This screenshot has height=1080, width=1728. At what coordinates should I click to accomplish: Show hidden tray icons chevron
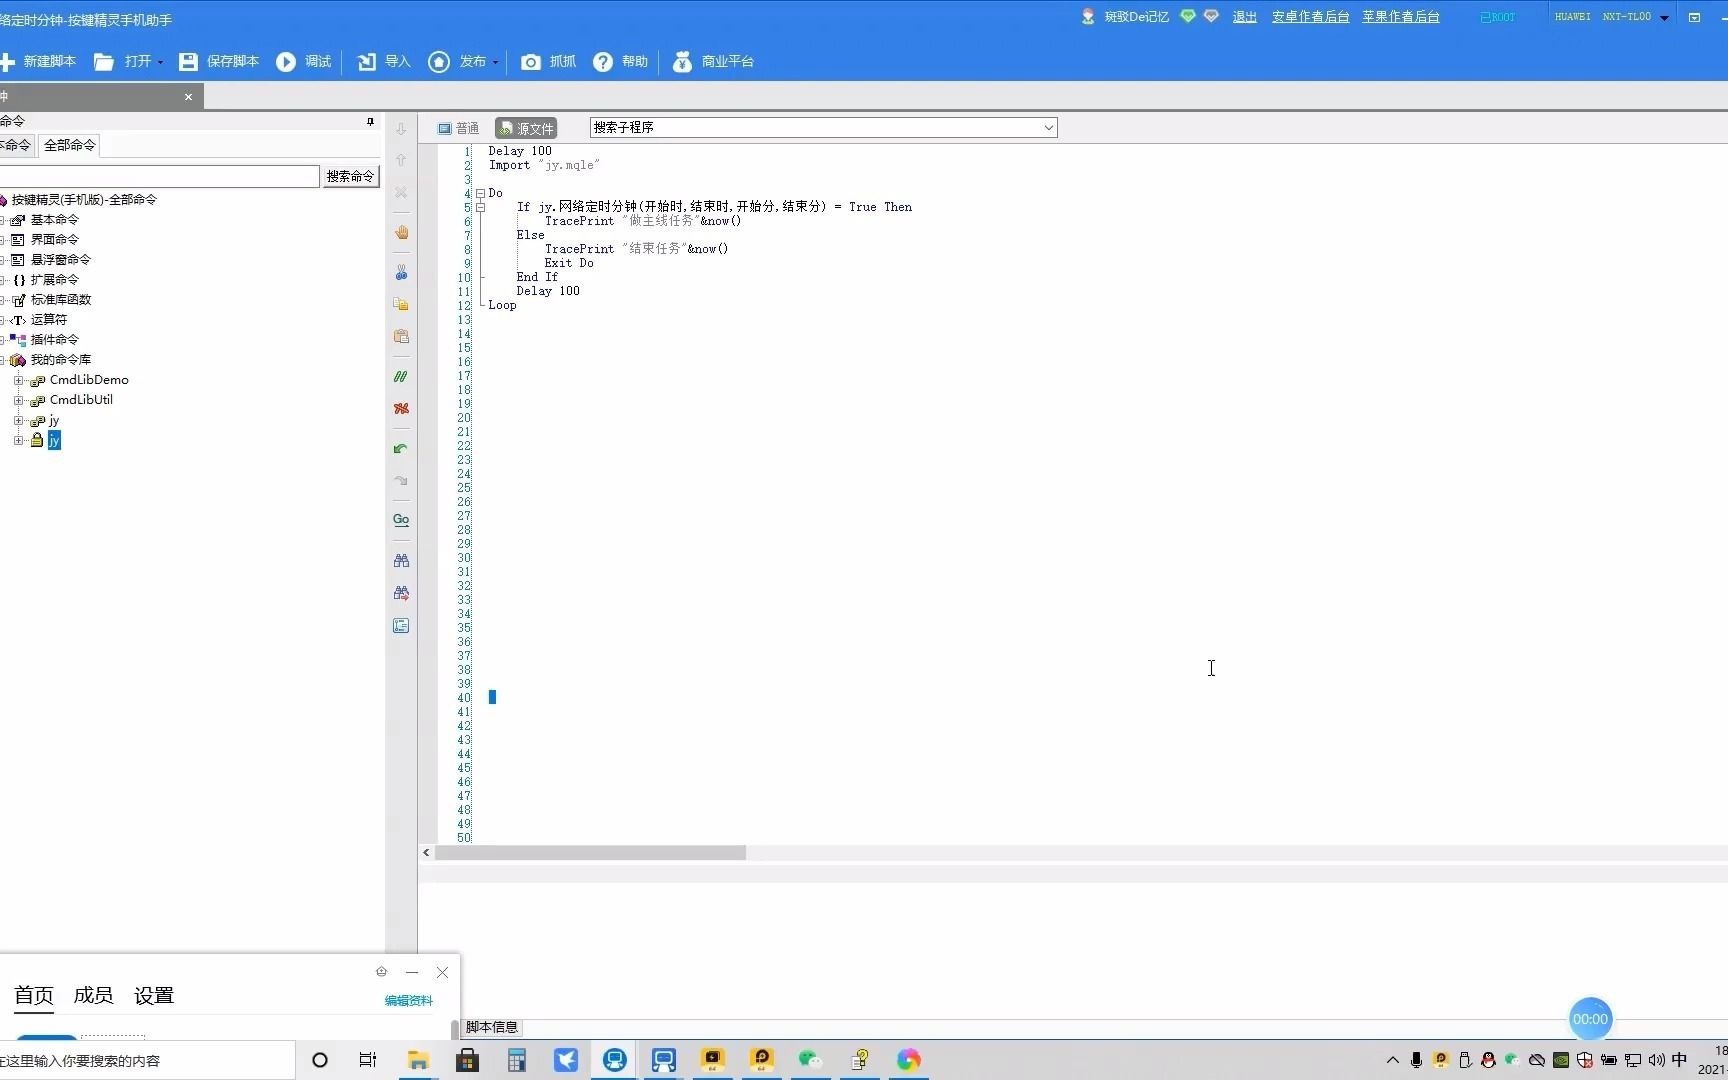(x=1392, y=1060)
